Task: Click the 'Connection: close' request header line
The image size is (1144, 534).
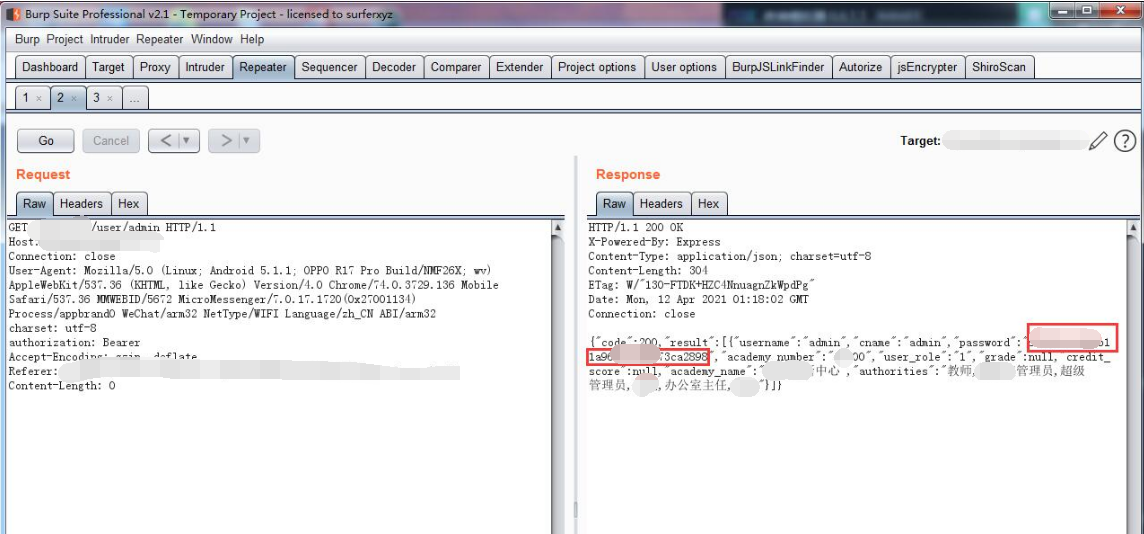Action: click(x=62, y=256)
